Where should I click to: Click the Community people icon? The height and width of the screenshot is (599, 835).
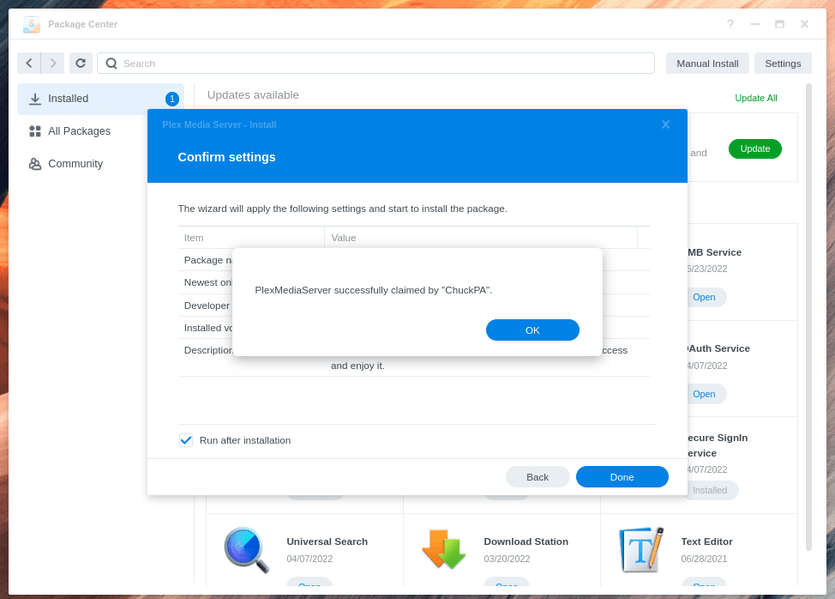click(35, 164)
